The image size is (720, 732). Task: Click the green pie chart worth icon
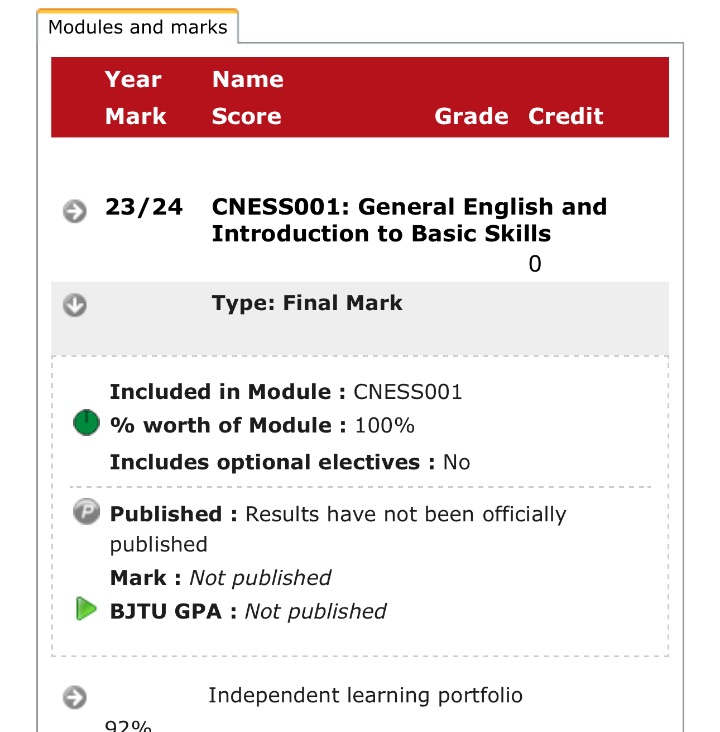(86, 422)
